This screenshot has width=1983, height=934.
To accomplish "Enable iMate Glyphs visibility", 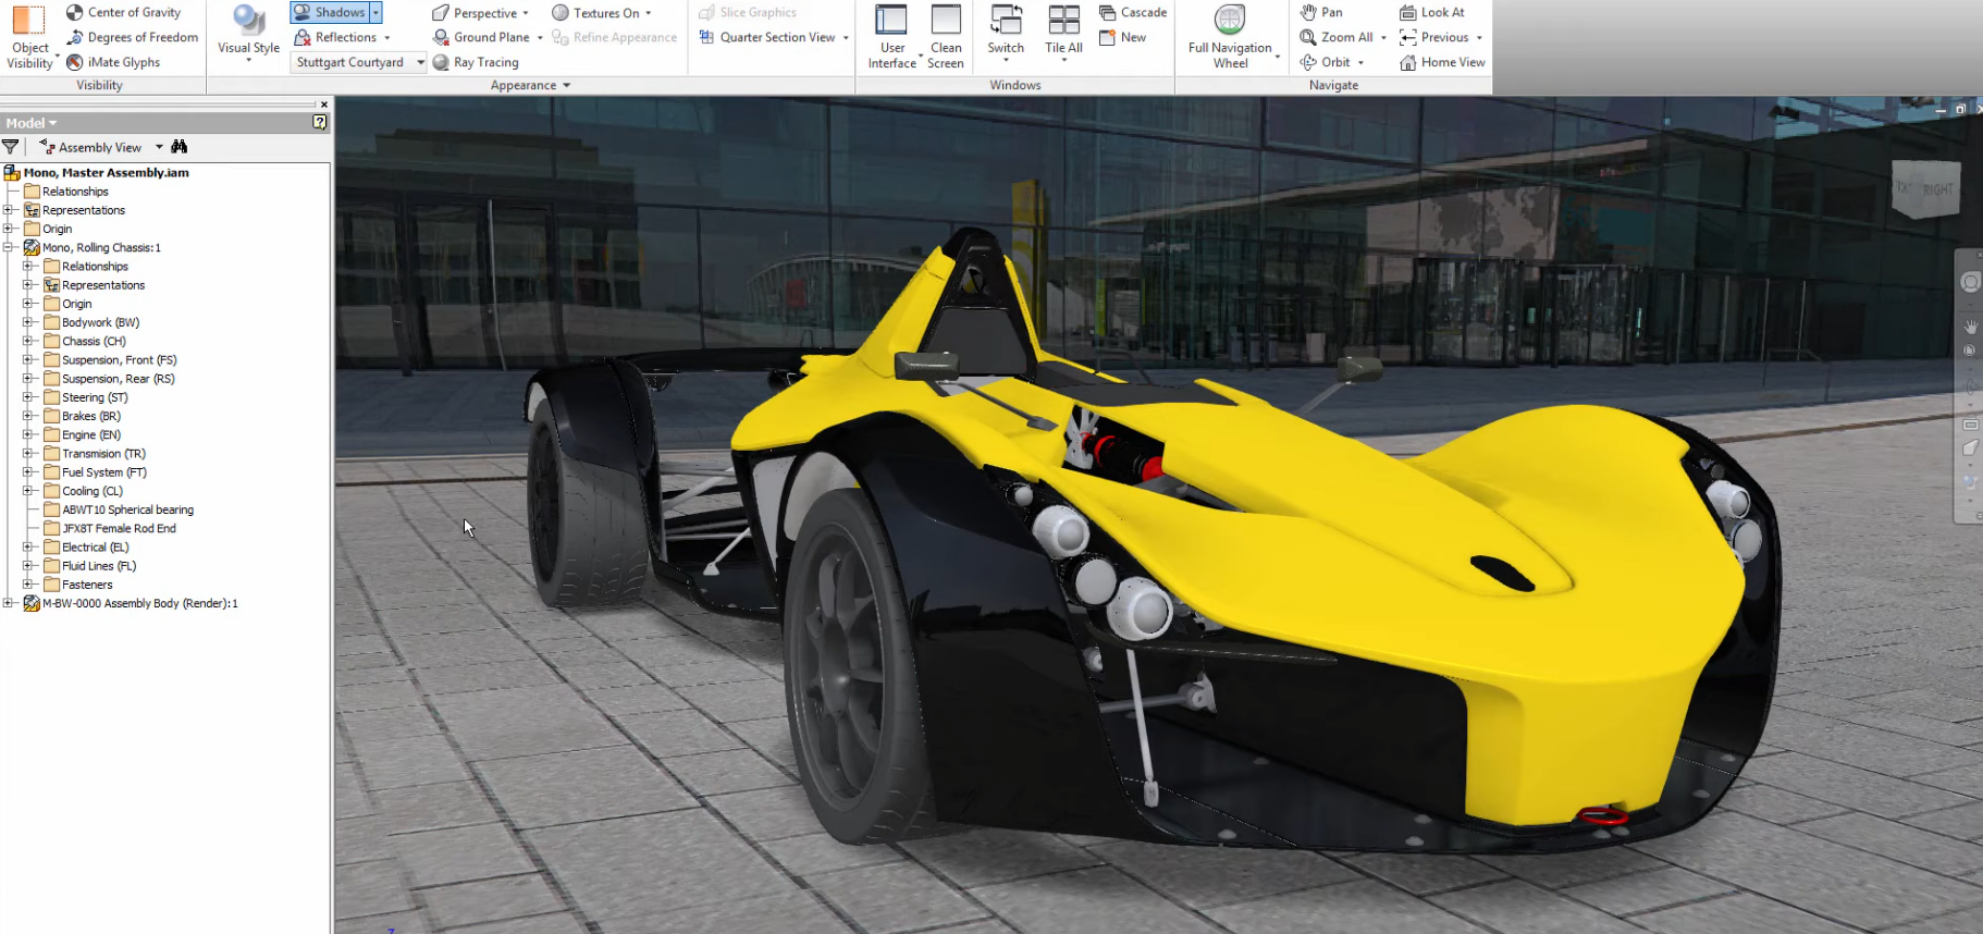I will 115,62.
